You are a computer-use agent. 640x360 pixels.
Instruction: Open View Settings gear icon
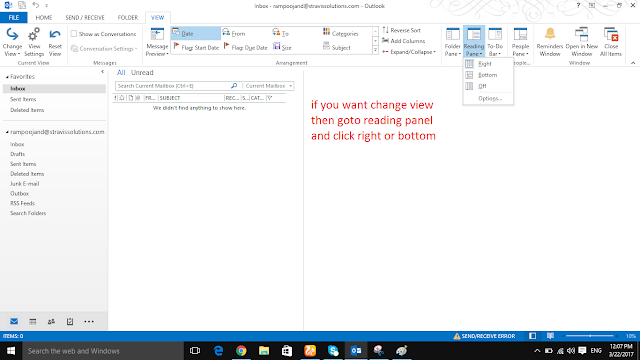click(x=34, y=42)
